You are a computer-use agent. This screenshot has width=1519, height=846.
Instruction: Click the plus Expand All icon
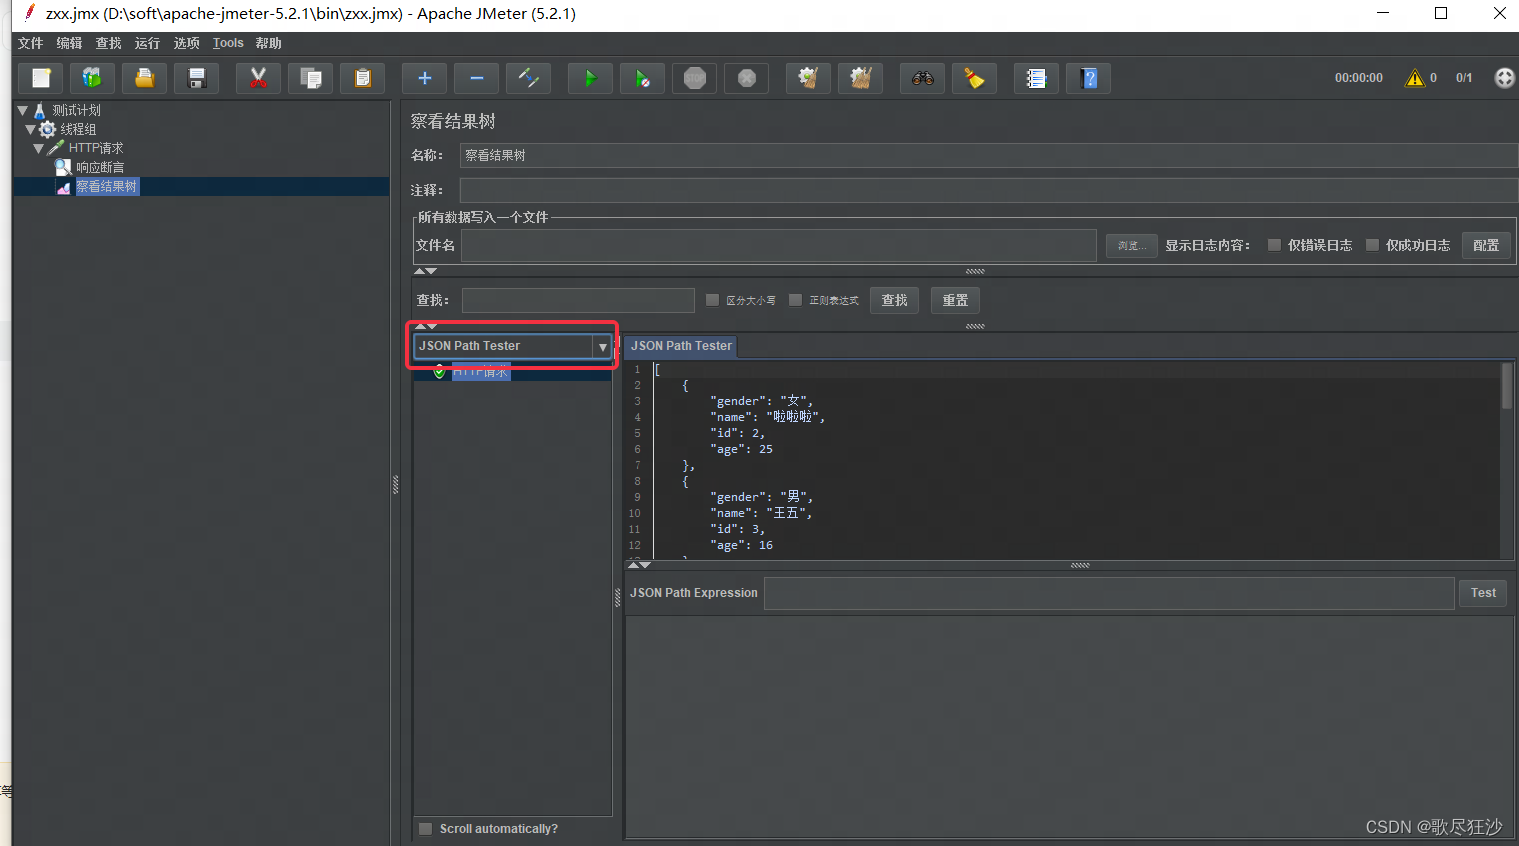(424, 78)
